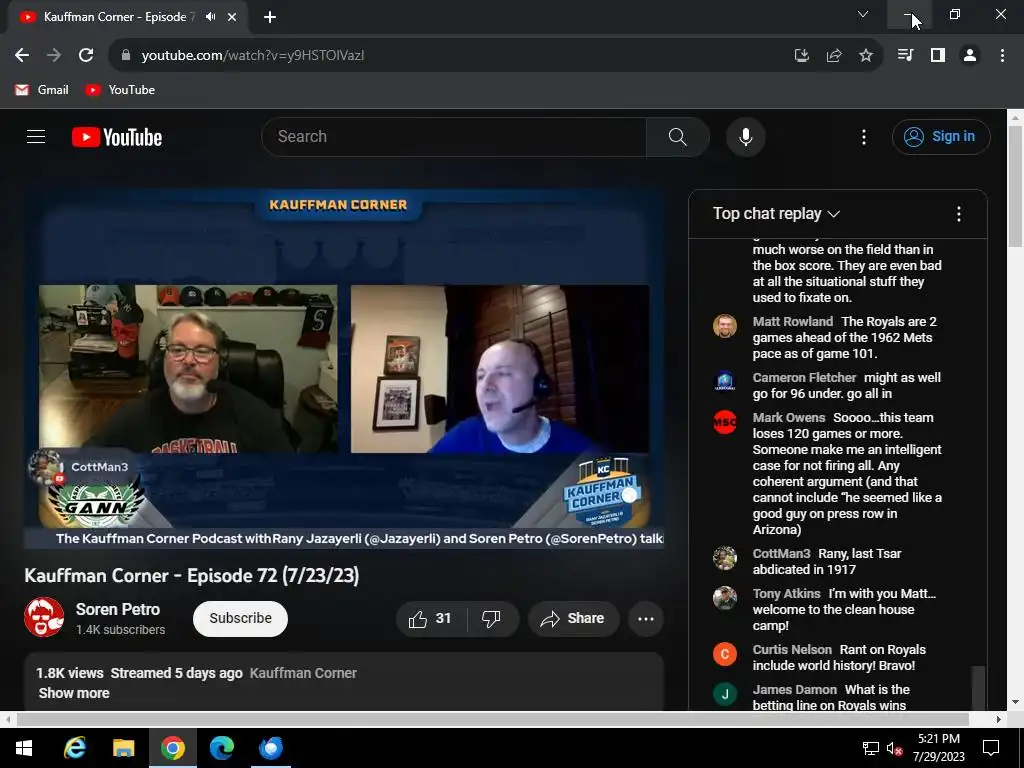This screenshot has width=1024, height=768.
Task: Select the Kauffman Corner browser tab
Action: coord(120,17)
